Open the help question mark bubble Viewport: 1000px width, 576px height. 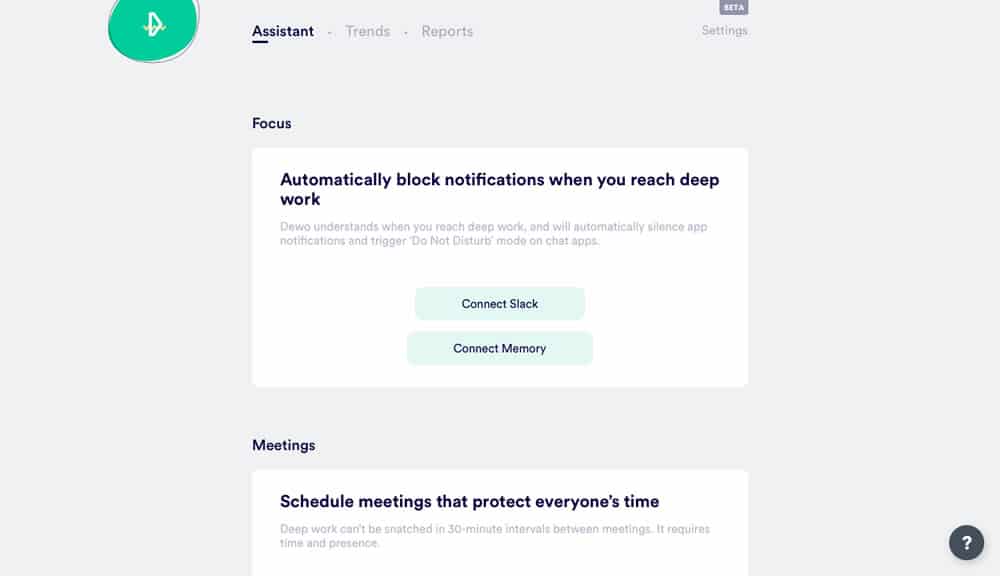click(x=966, y=543)
